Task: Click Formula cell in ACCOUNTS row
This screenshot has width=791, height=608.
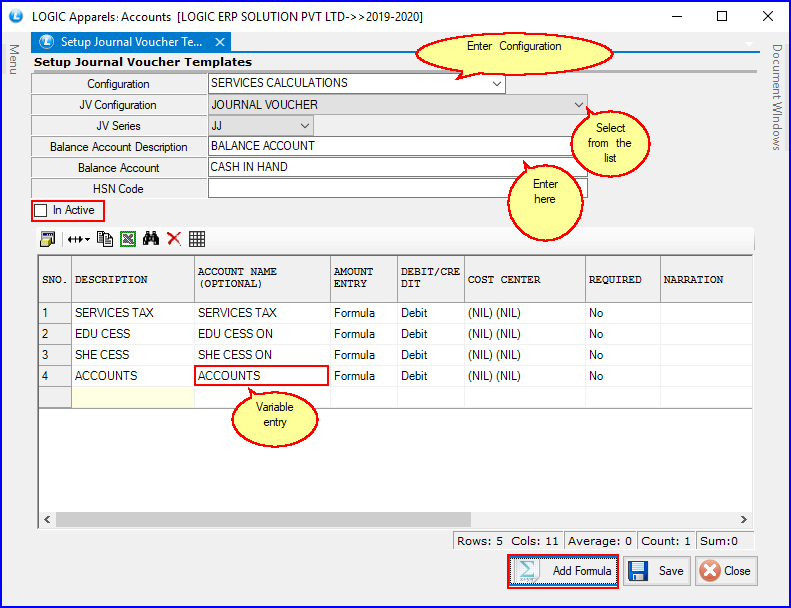Action: pyautogui.click(x=364, y=376)
